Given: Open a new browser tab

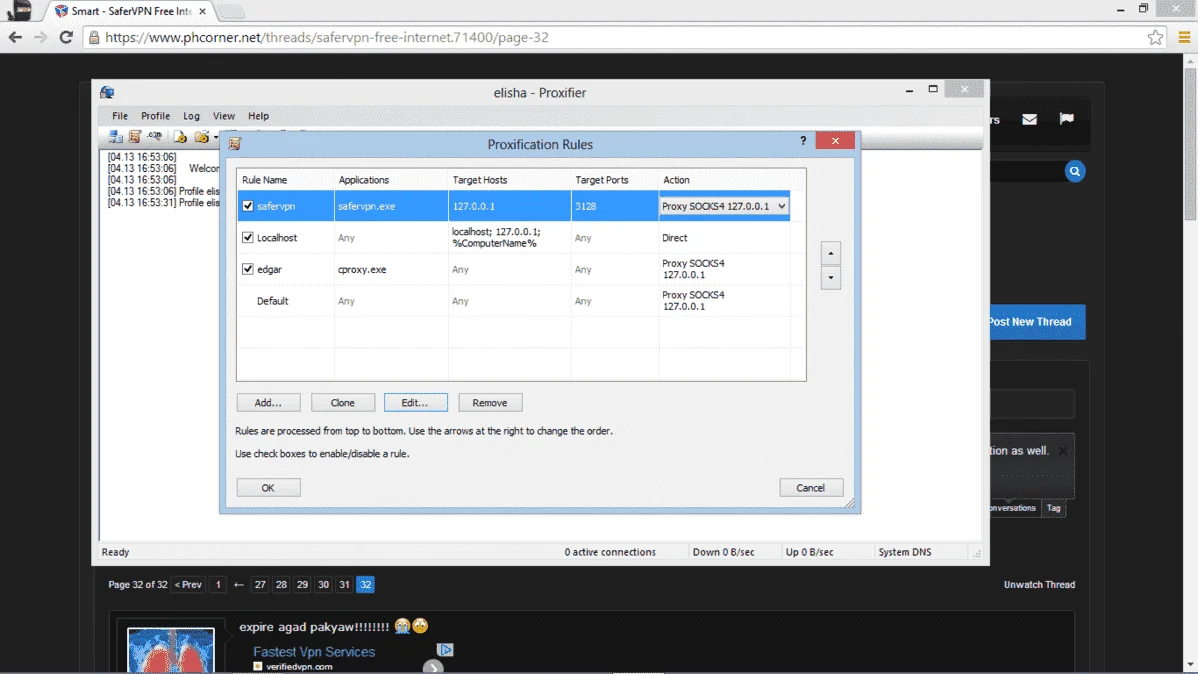Looking at the screenshot, I should click(x=232, y=11).
